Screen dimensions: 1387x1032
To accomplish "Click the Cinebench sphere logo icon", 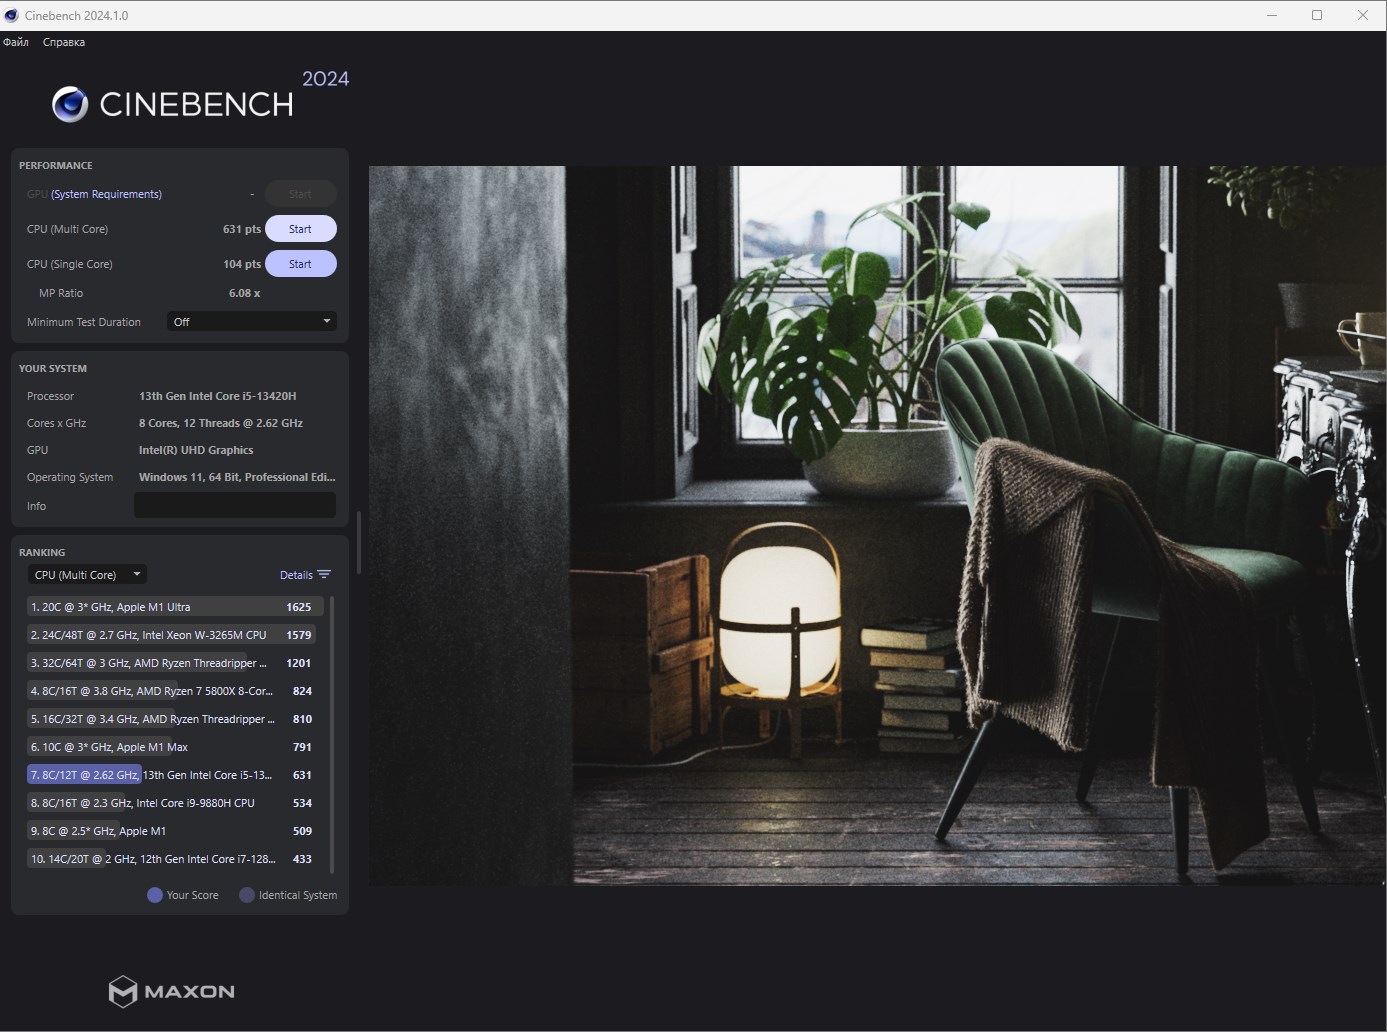I will tap(70, 104).
